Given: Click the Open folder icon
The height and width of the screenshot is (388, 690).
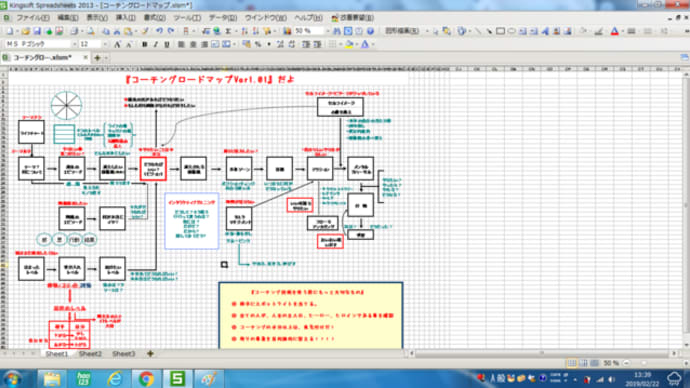Looking at the screenshot, I should 26,31.
